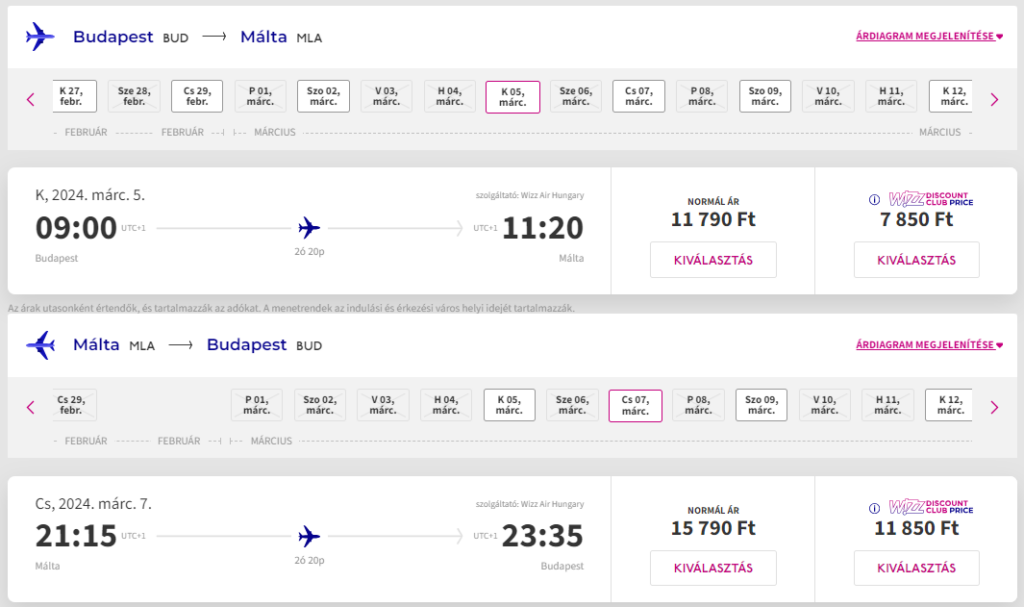Show earlier return dates with the left arrow

pos(31,408)
